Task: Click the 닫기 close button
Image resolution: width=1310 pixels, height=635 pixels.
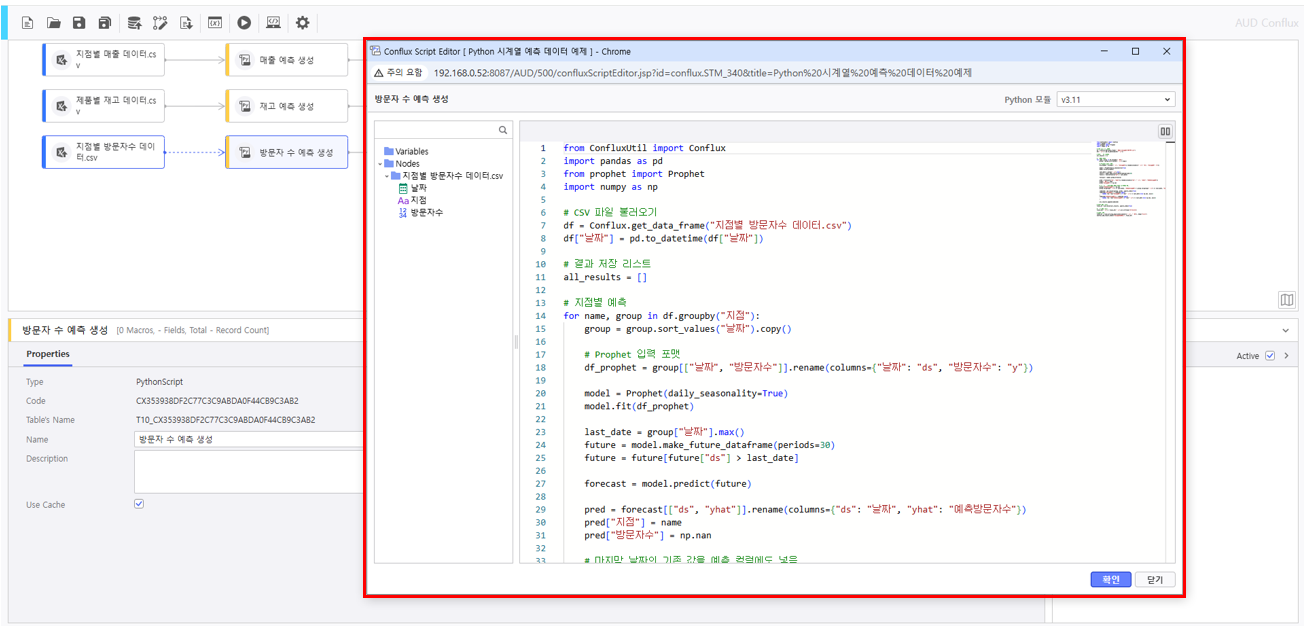Action: [1155, 579]
